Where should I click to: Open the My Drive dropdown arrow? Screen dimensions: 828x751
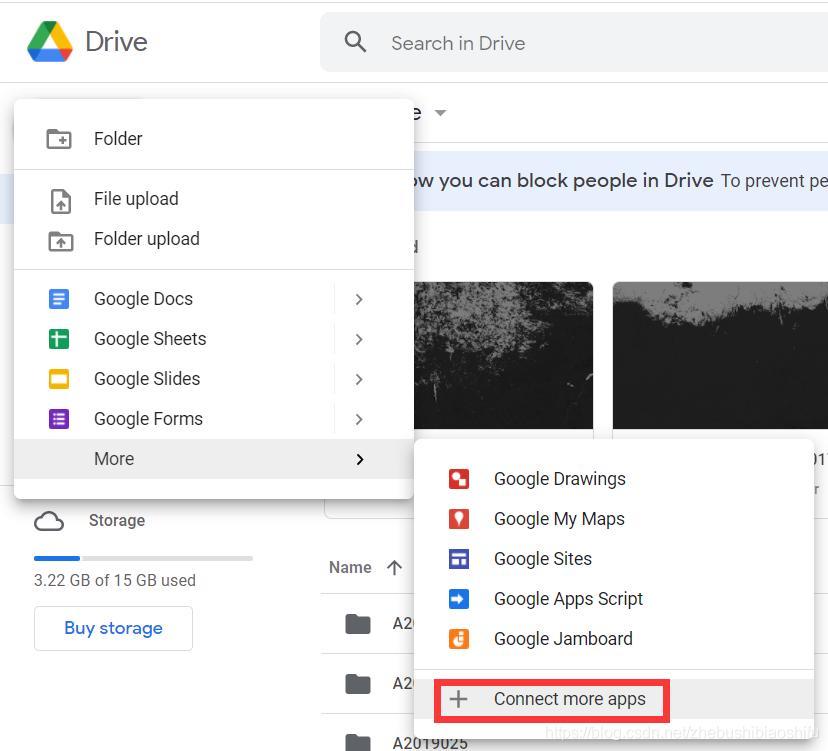[x=440, y=113]
